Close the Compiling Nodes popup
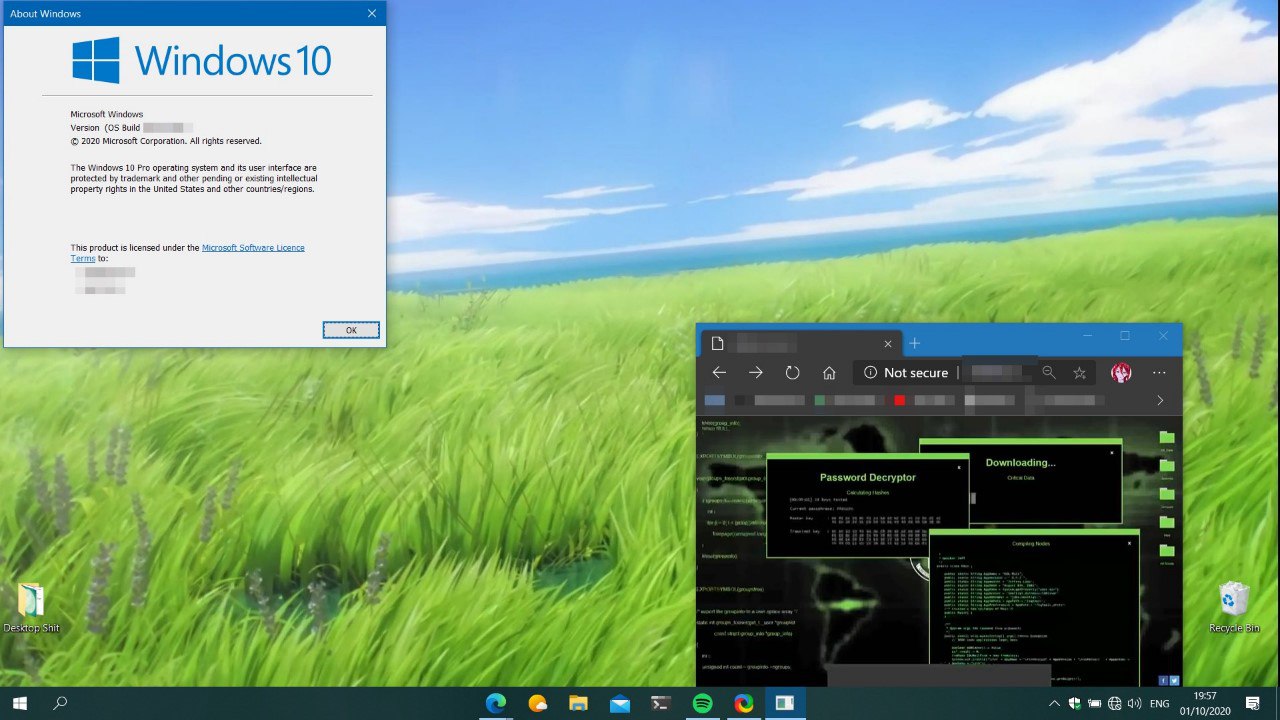Screen dimensions: 1280x720 point(1130,543)
